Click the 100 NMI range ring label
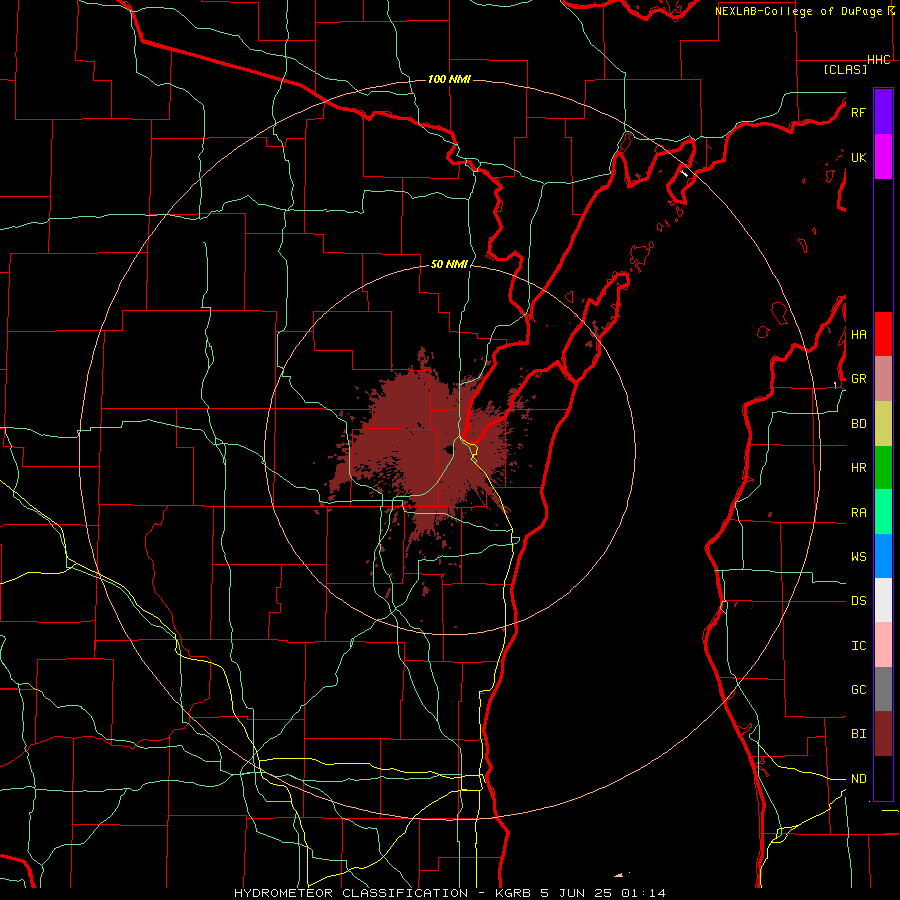This screenshot has width=900, height=900. [x=449, y=79]
